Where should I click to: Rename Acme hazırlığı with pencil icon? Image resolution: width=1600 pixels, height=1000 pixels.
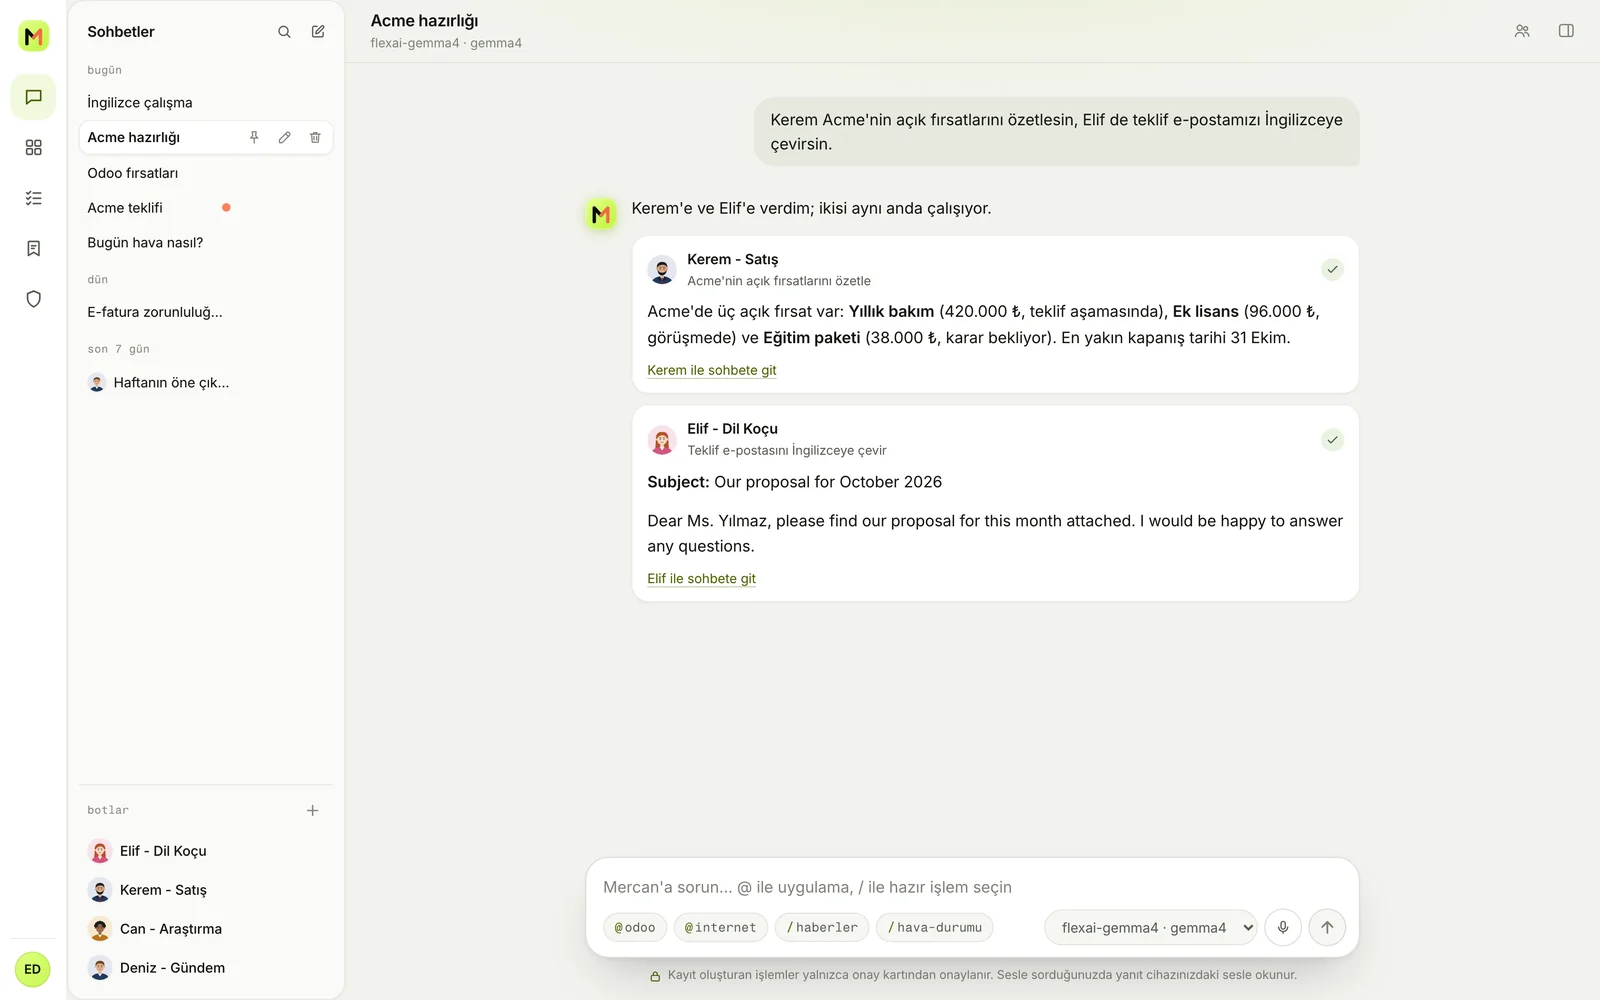[x=285, y=138]
